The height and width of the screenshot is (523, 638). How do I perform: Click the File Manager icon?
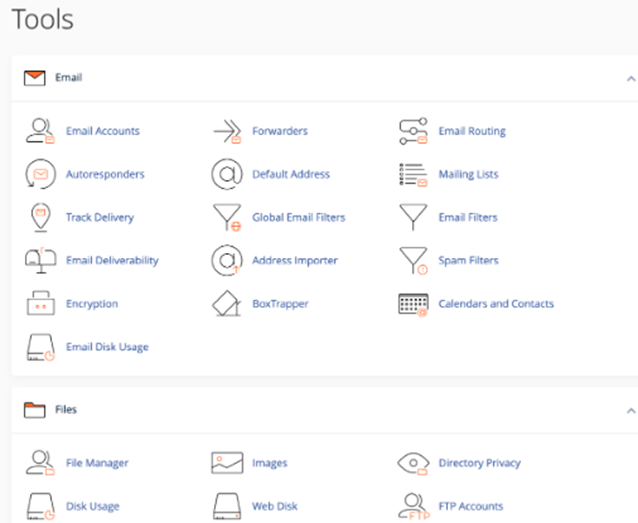(40, 463)
